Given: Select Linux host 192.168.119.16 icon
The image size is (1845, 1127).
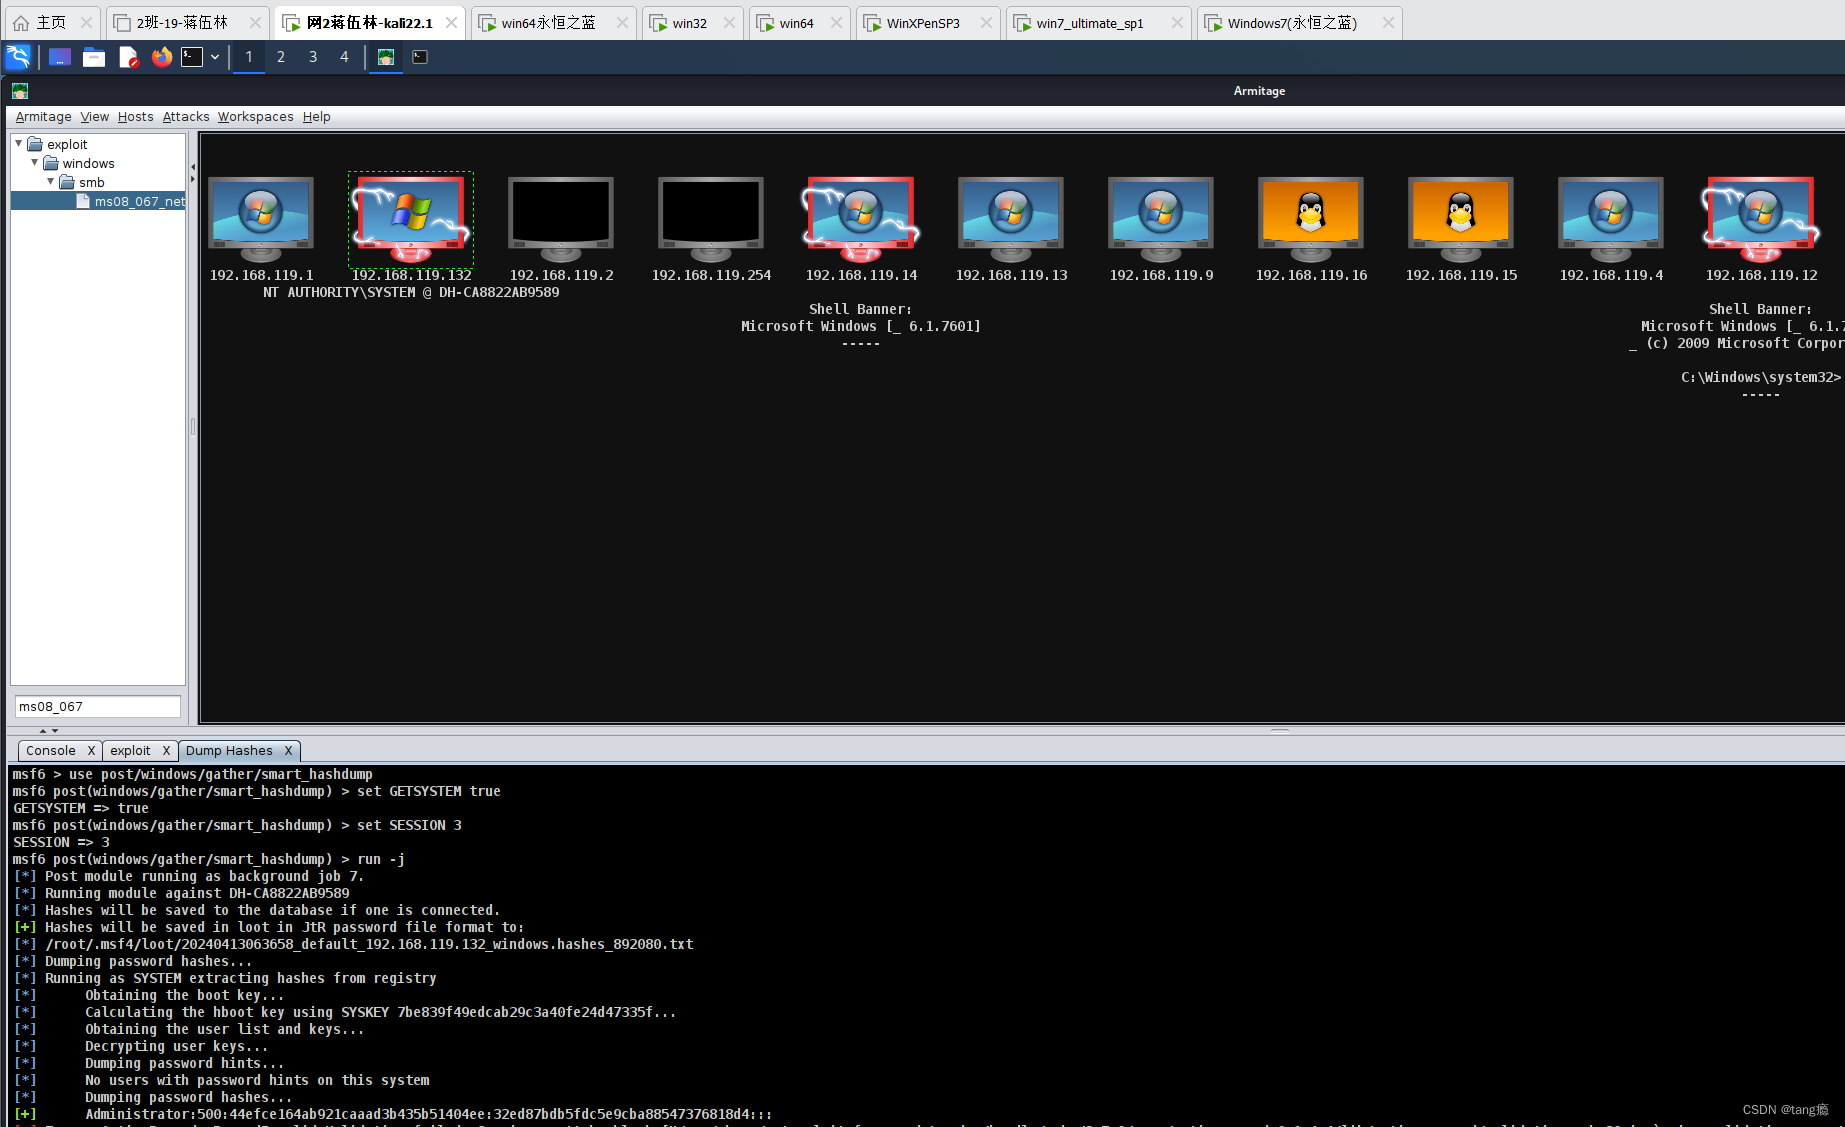Looking at the screenshot, I should [x=1311, y=219].
